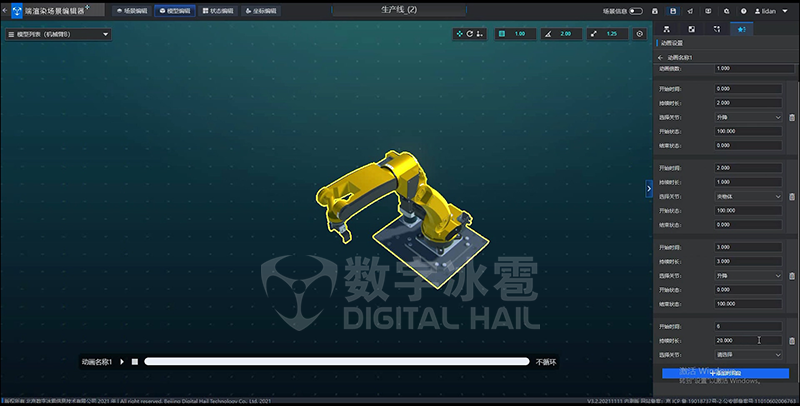
Task: Click second segment start time 2.000
Action: [x=747, y=168]
